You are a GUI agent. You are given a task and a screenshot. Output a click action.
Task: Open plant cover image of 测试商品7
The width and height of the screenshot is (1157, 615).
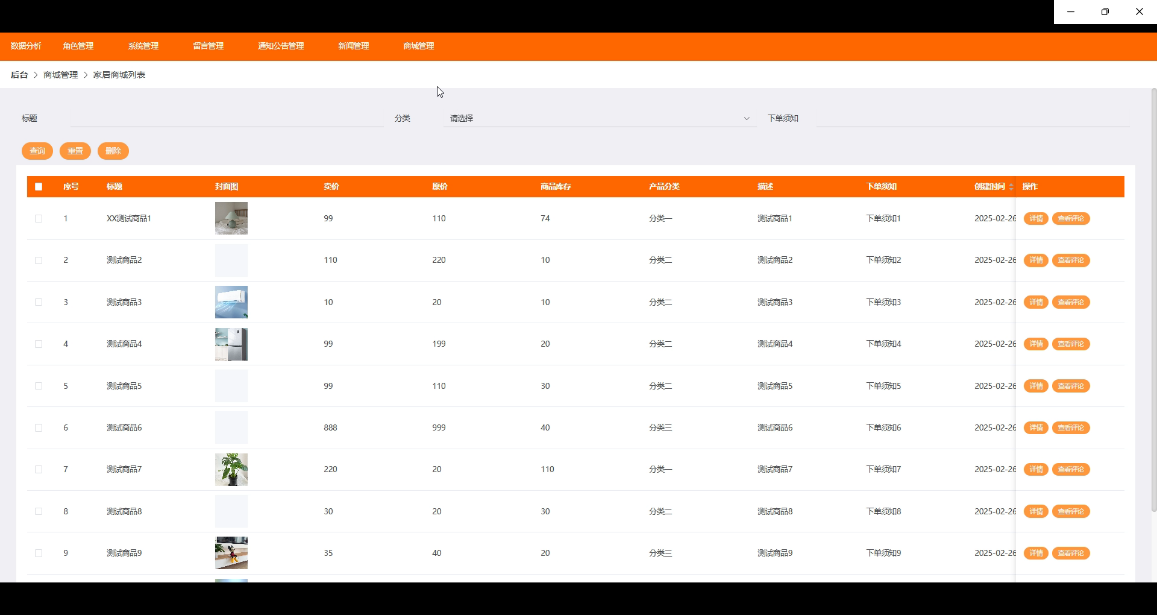click(x=231, y=469)
